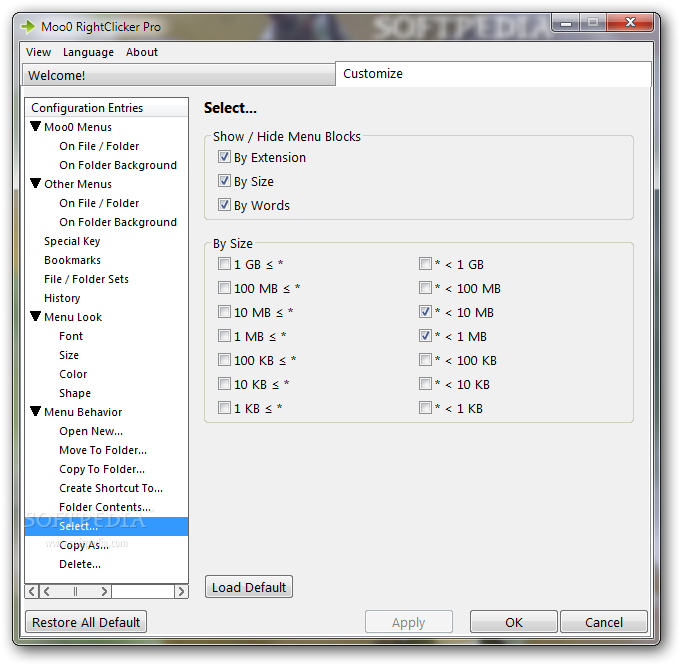Click the Configuration Entries column header

[x=107, y=107]
